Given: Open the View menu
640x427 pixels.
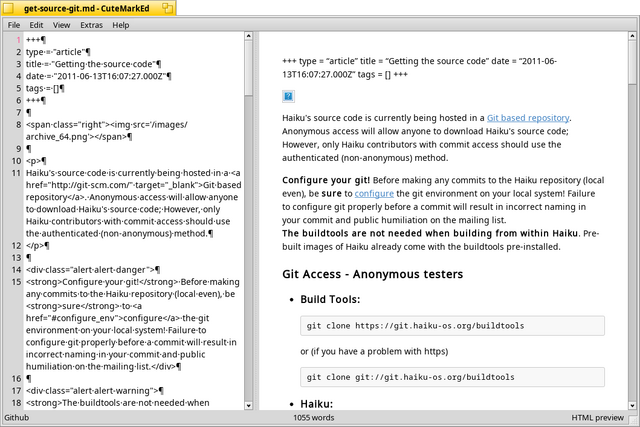Looking at the screenshot, I should coord(62,25).
